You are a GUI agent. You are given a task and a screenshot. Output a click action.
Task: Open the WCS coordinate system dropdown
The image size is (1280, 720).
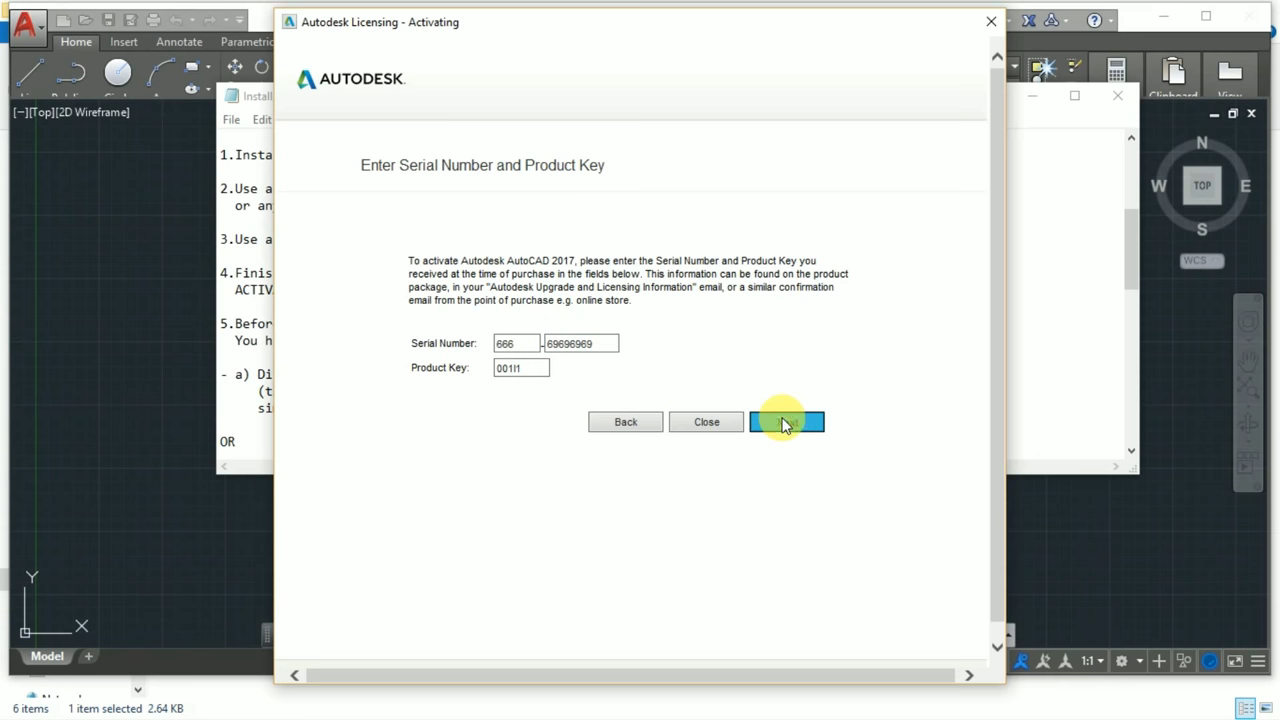1202,261
